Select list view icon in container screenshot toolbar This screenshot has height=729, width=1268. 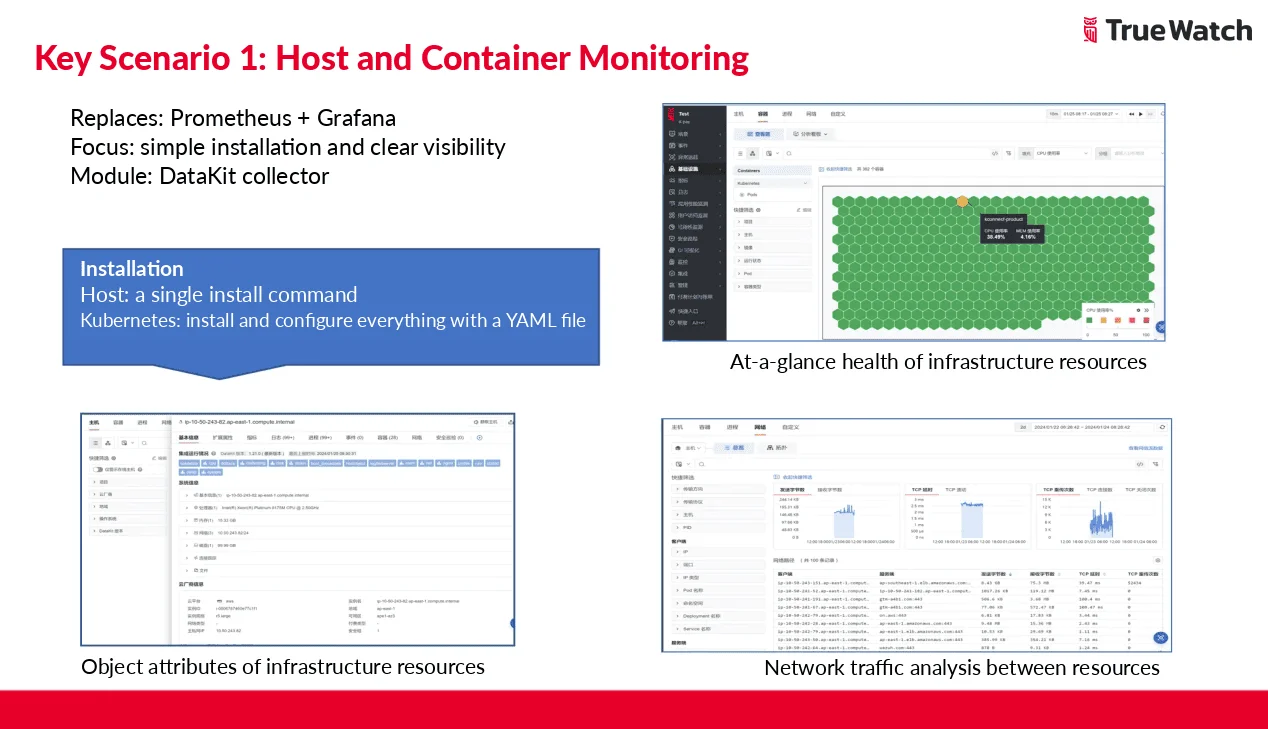[740, 153]
